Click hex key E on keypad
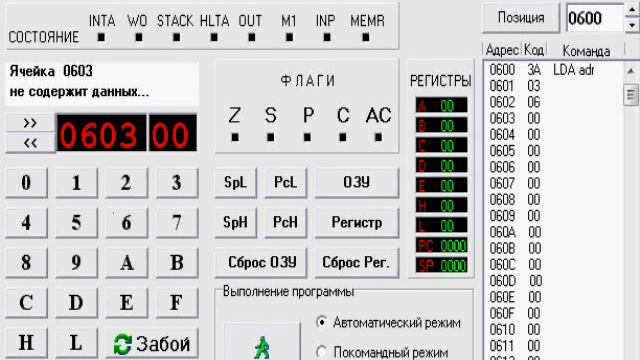Viewport: 640px width, 360px height. point(127,302)
